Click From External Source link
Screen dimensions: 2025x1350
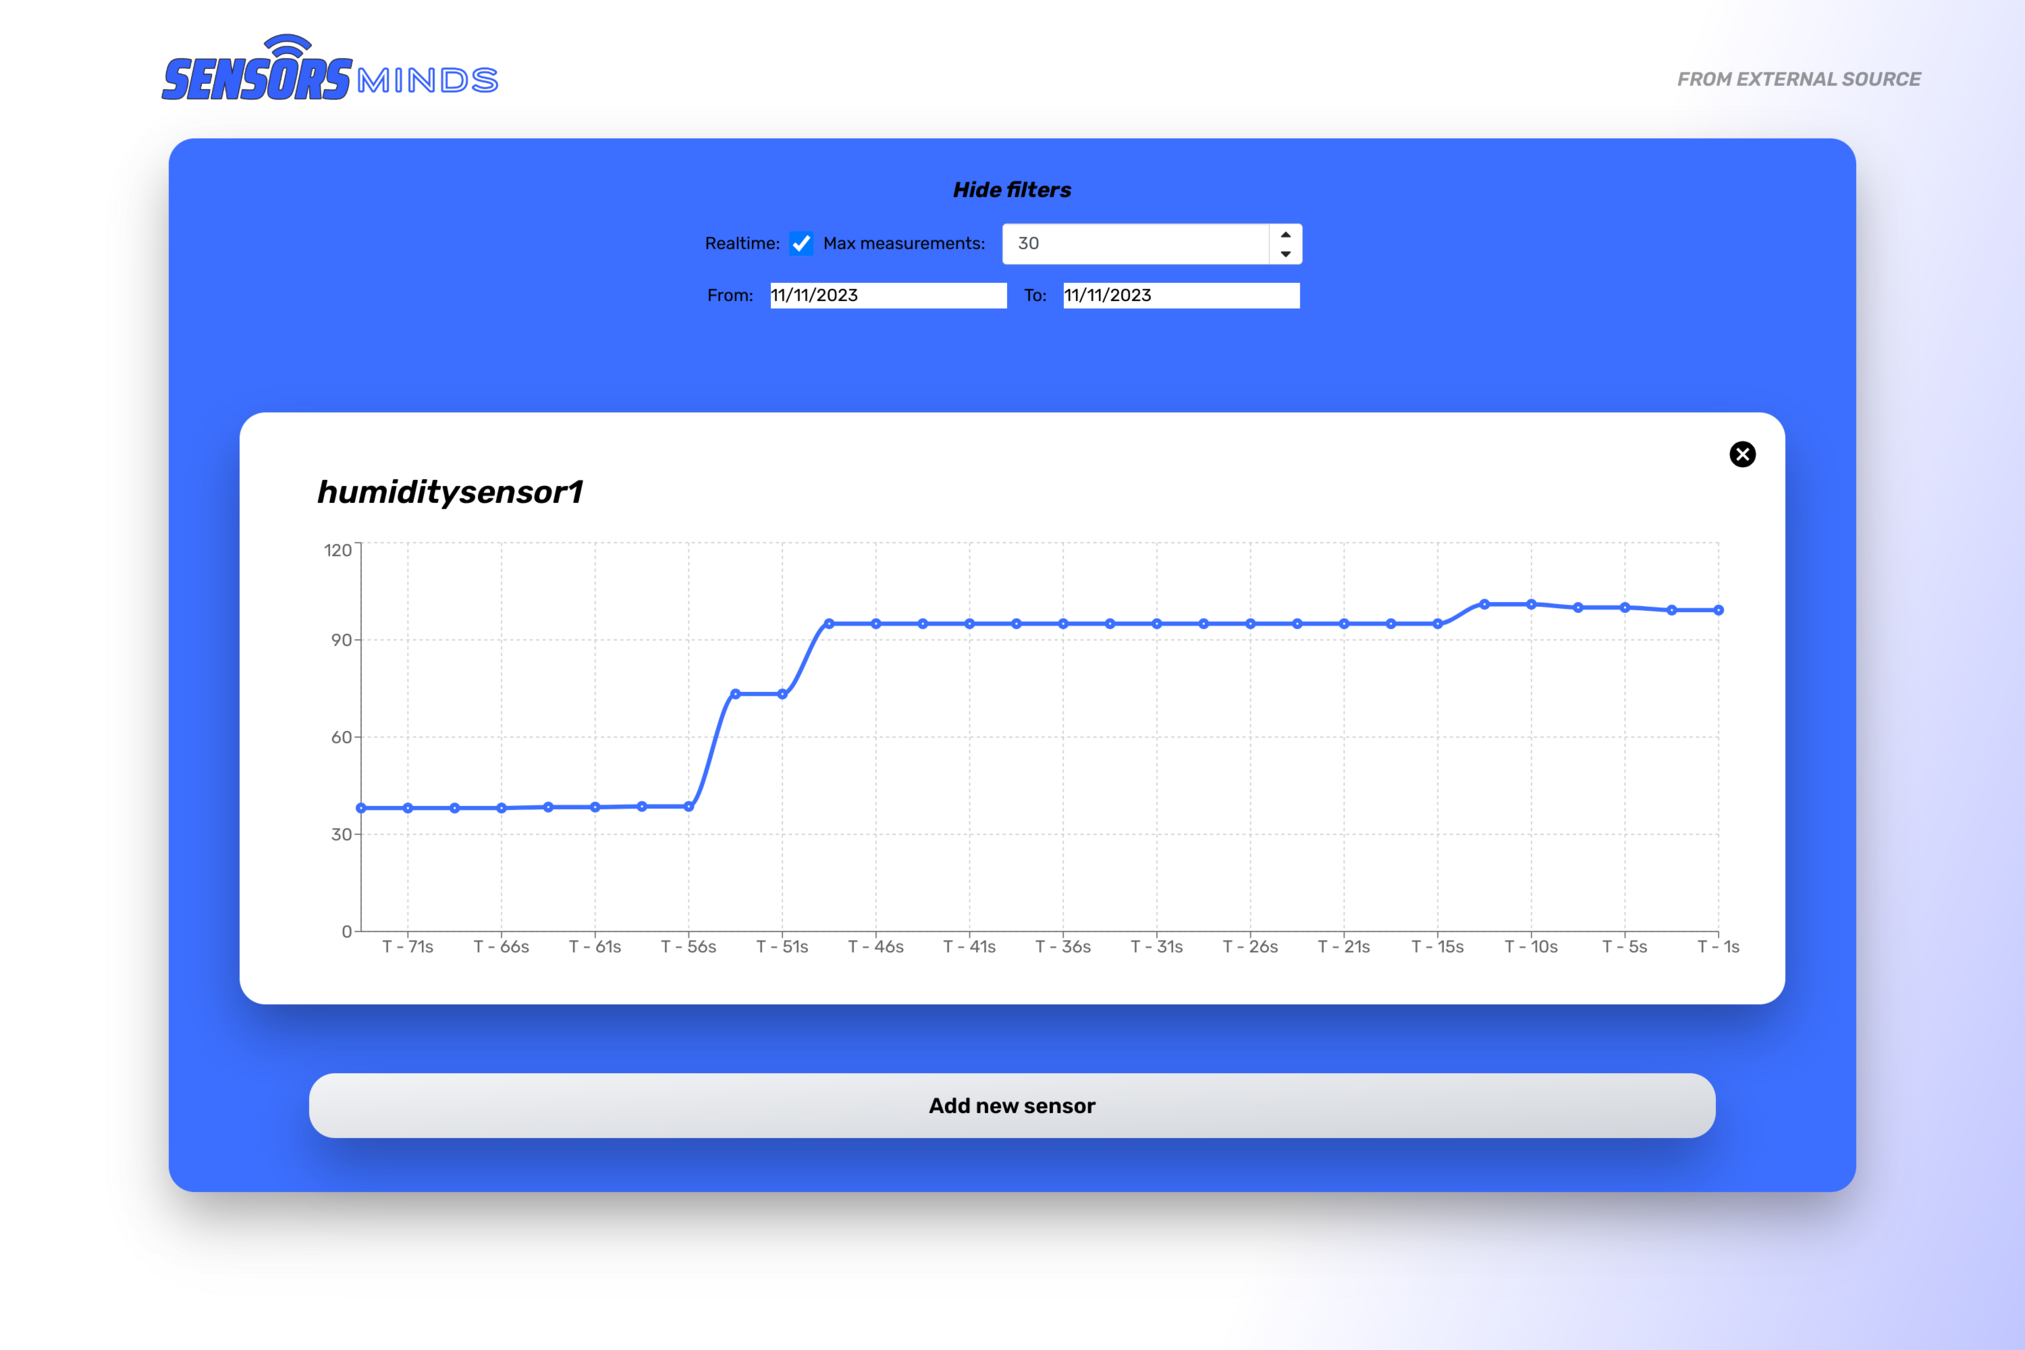(x=1798, y=79)
